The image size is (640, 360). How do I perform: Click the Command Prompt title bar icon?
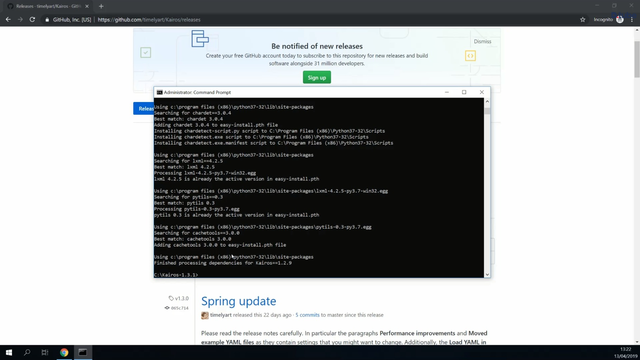(160, 92)
